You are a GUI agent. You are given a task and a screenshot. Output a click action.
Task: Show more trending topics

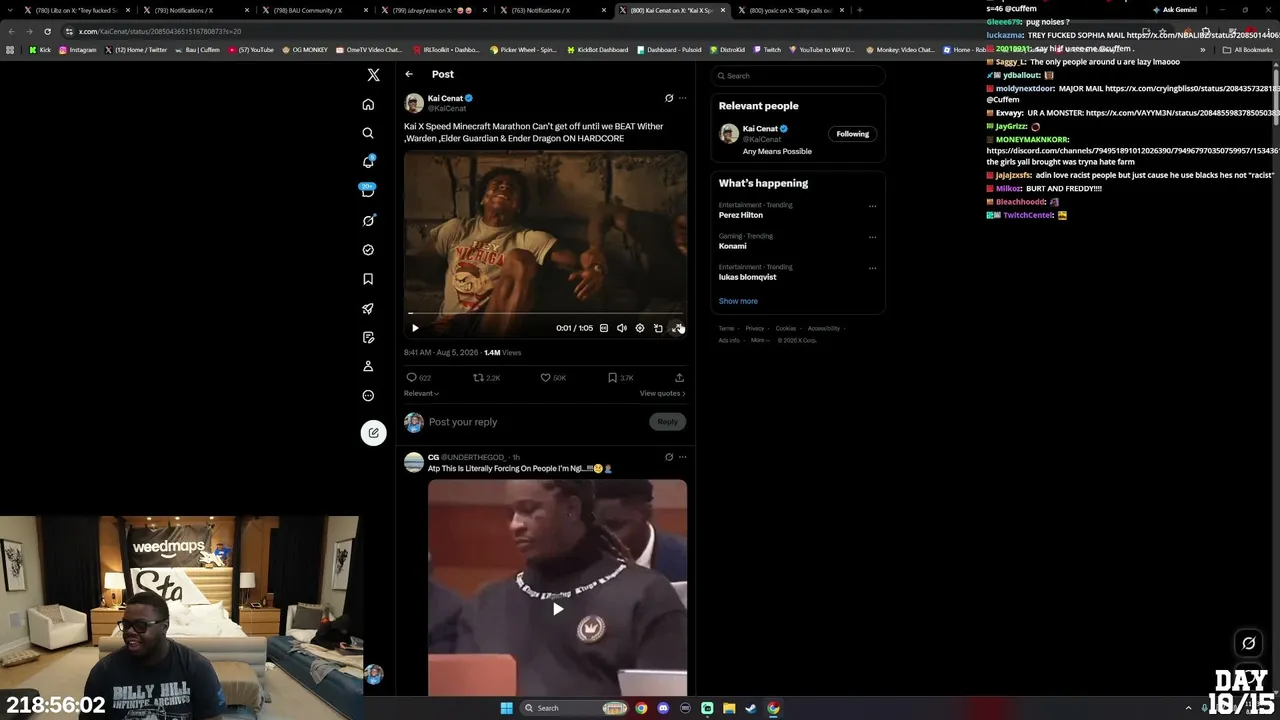pos(738,301)
